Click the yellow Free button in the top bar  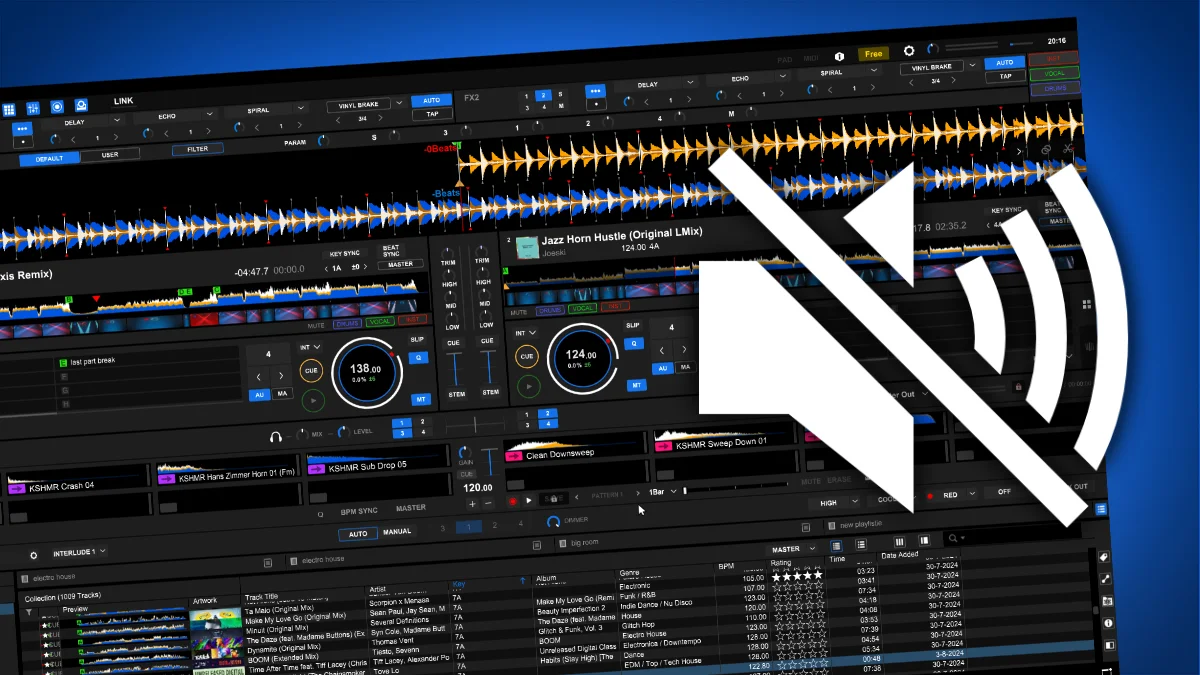(874, 53)
